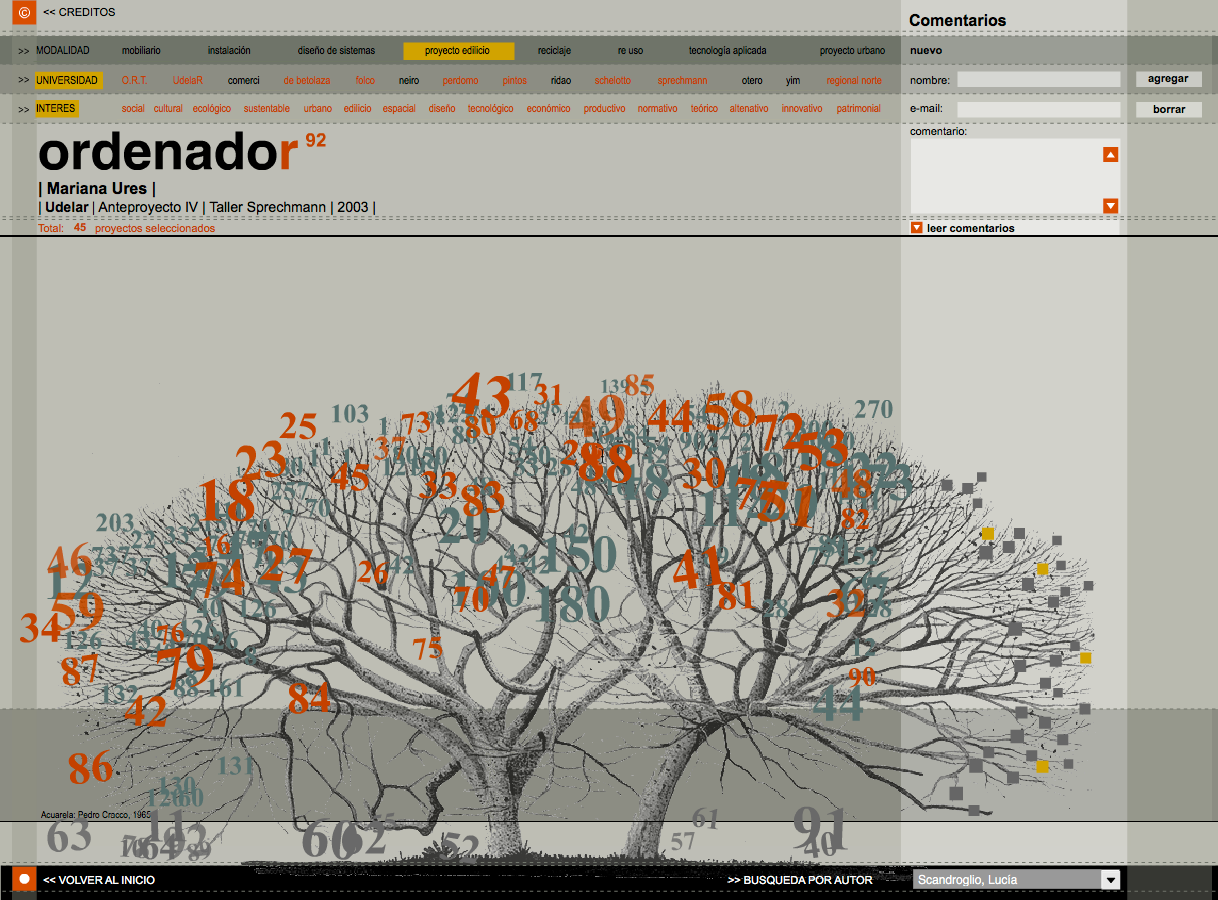Select instalación modality

click(x=229, y=51)
